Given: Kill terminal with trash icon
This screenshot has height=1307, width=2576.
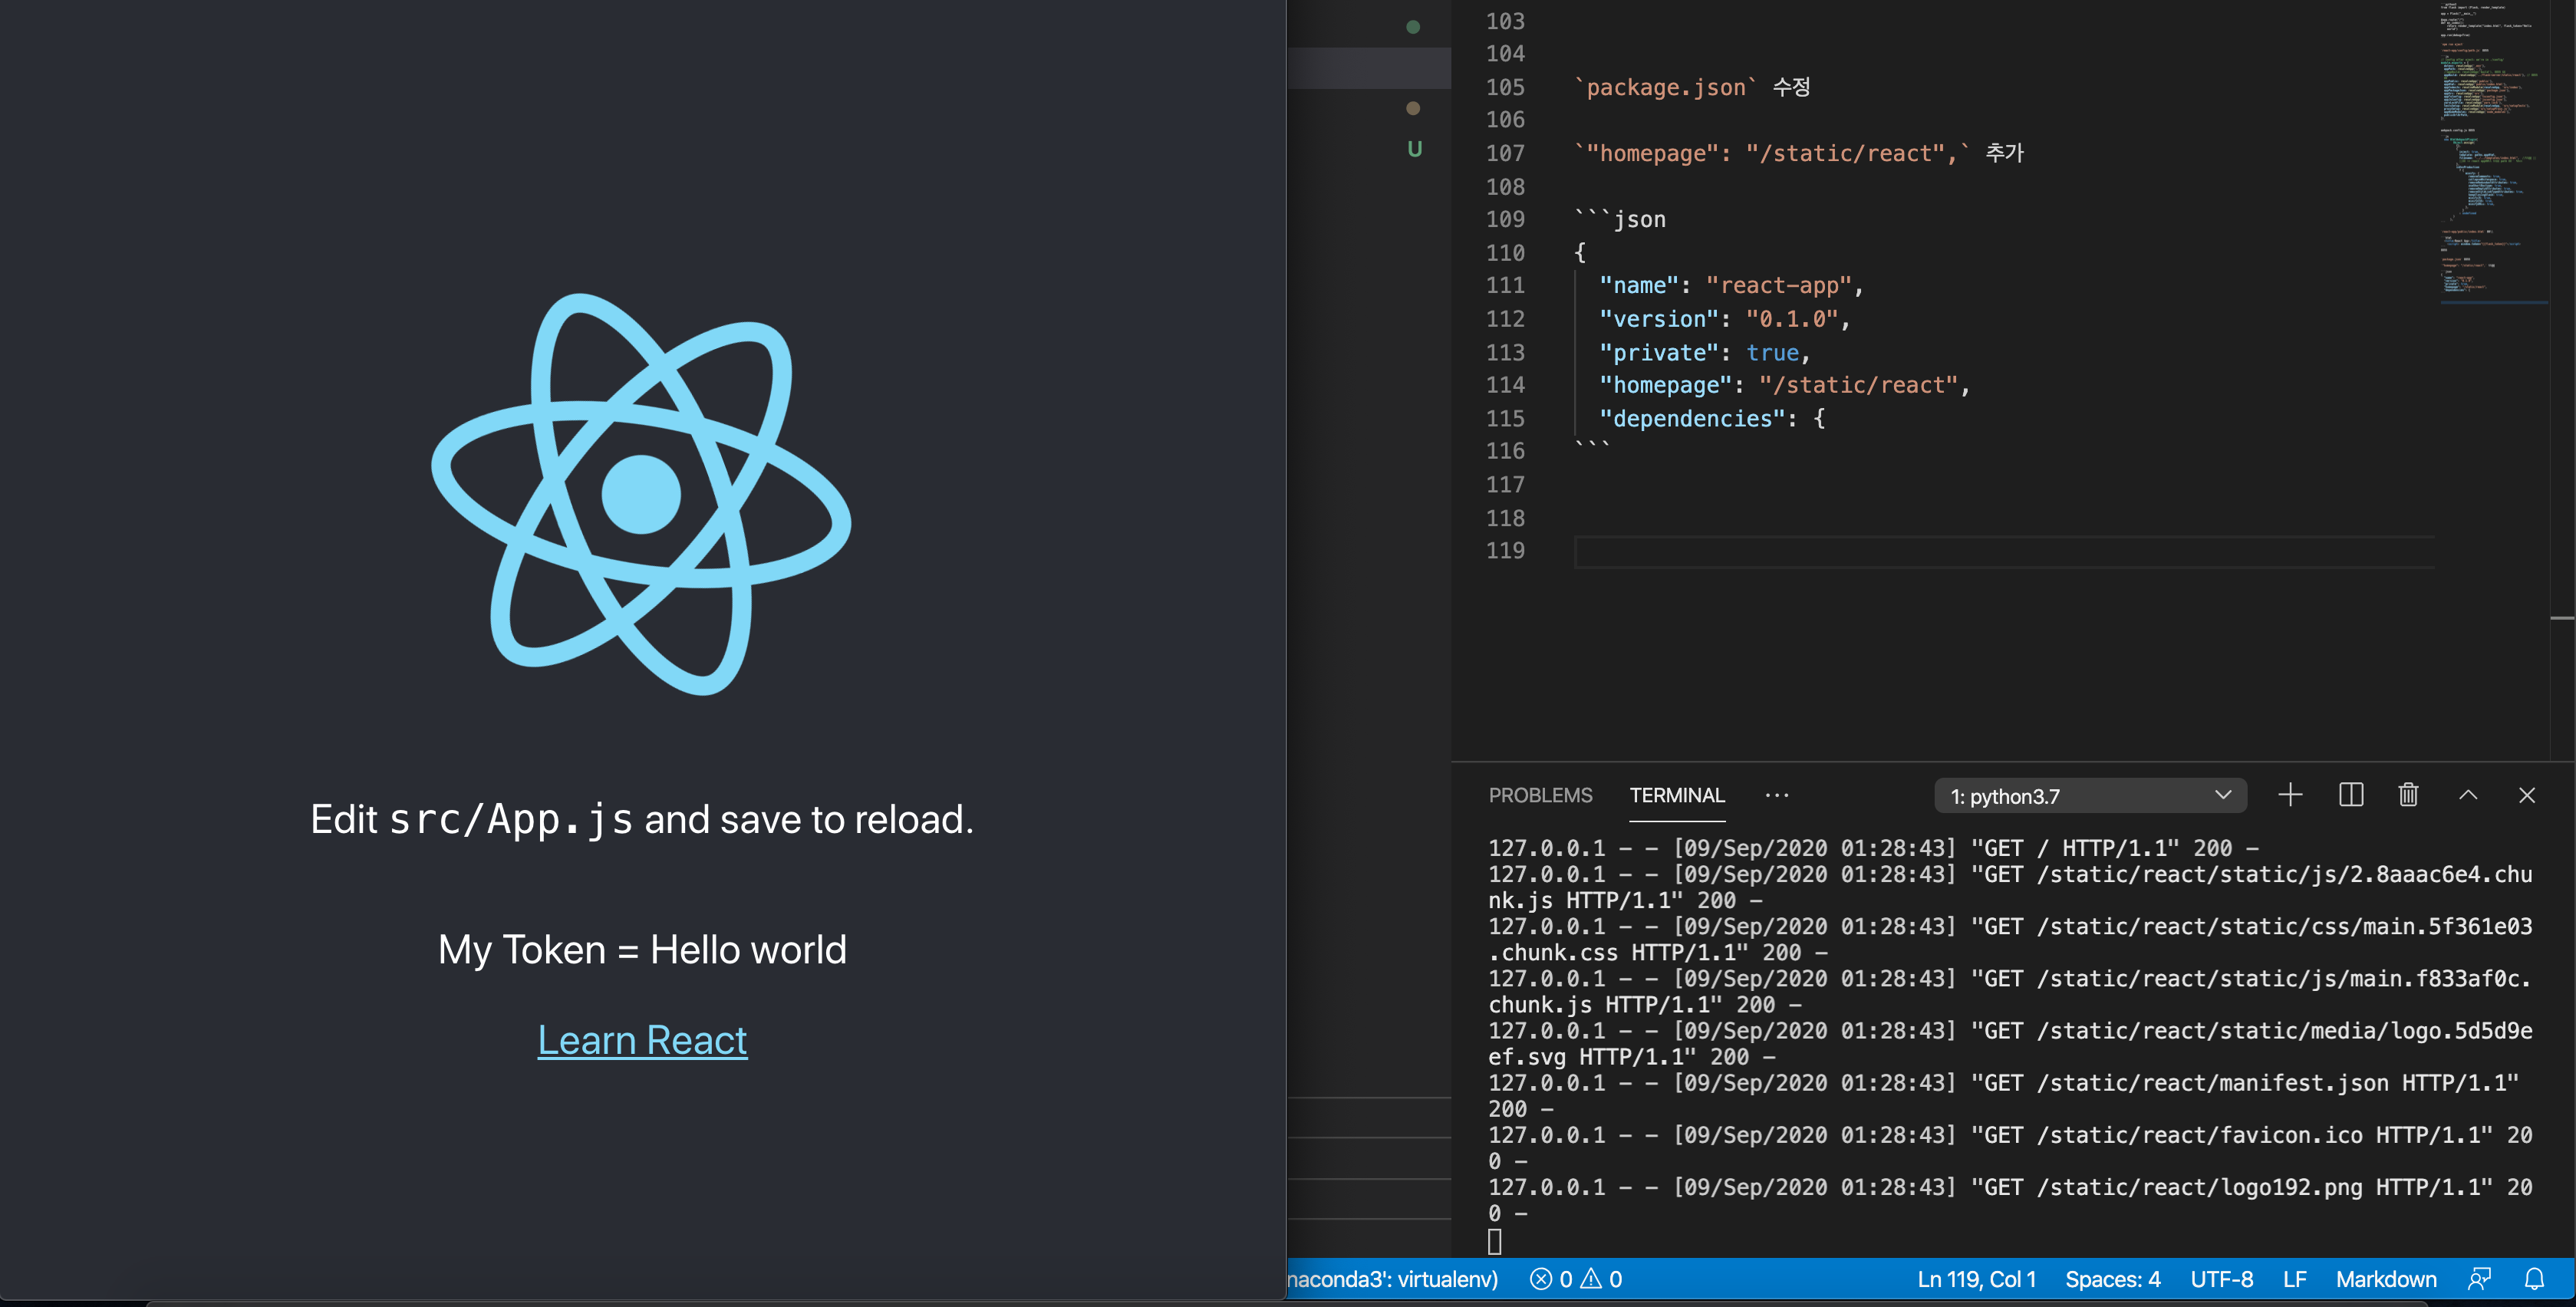Looking at the screenshot, I should (x=2408, y=795).
